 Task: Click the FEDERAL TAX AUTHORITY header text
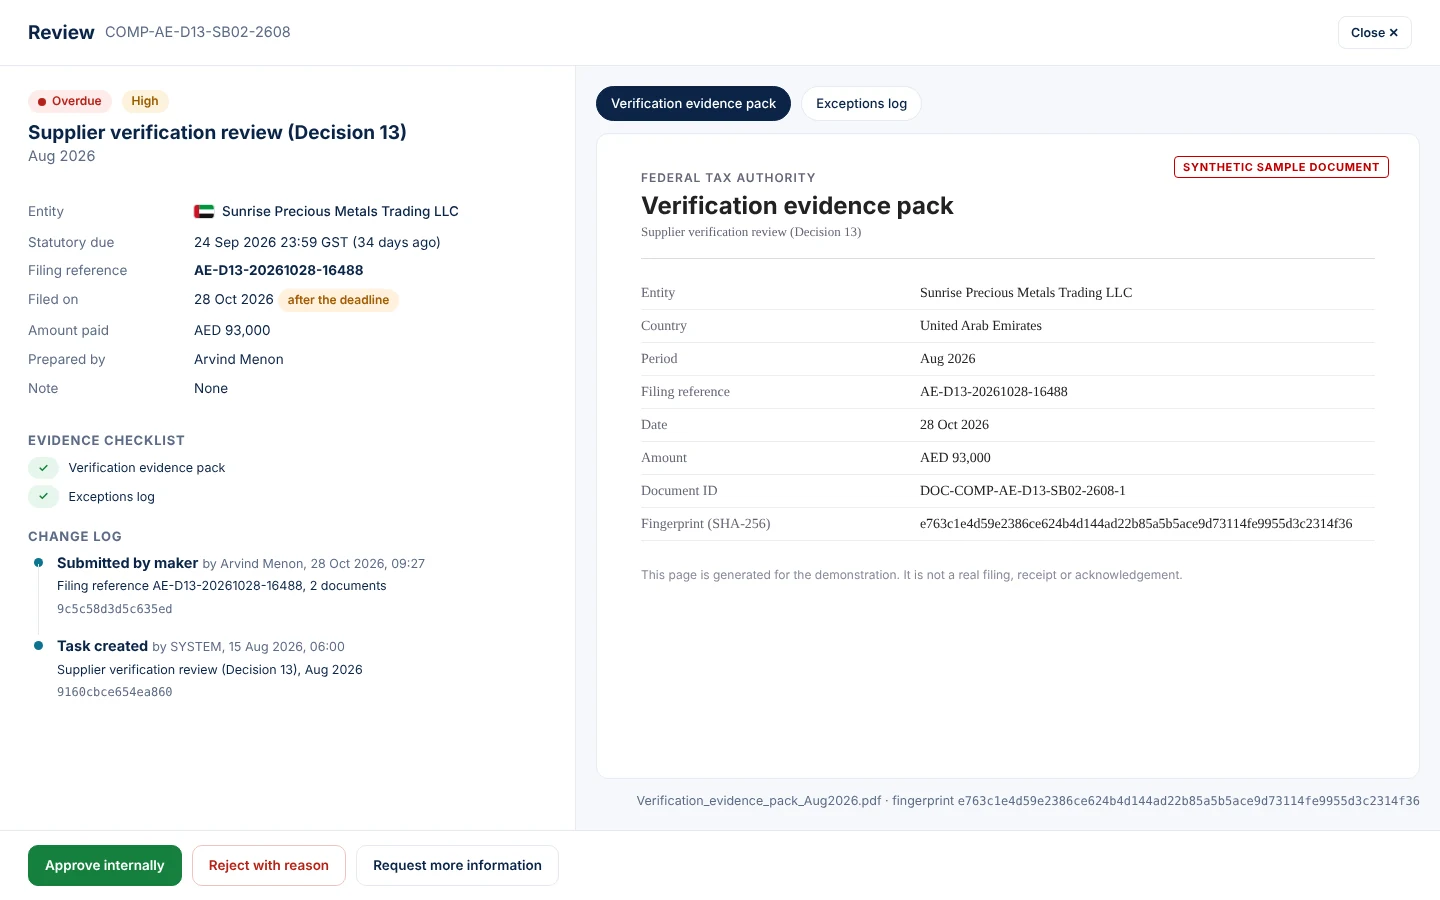(728, 178)
